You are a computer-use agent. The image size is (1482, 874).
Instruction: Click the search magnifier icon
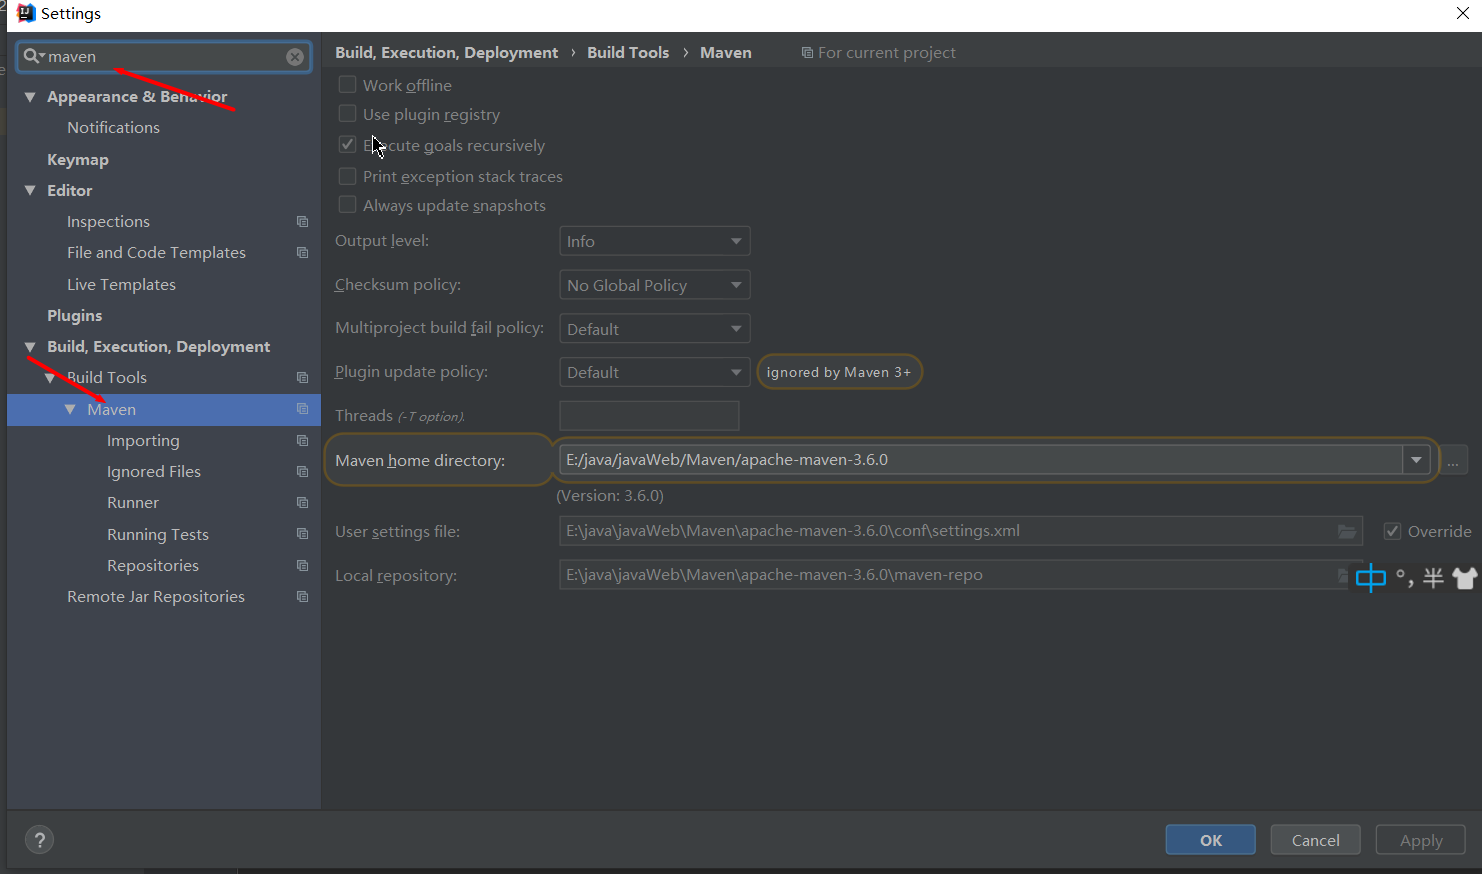[32, 57]
